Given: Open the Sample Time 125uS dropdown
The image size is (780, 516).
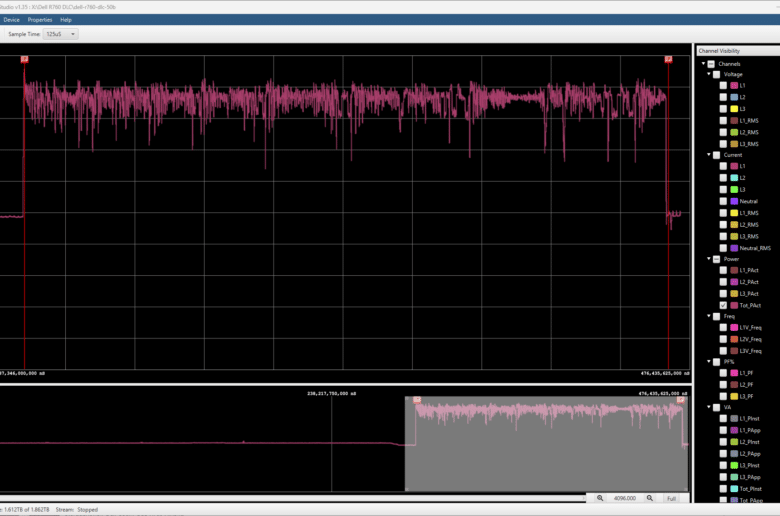Looking at the screenshot, I should point(61,34).
